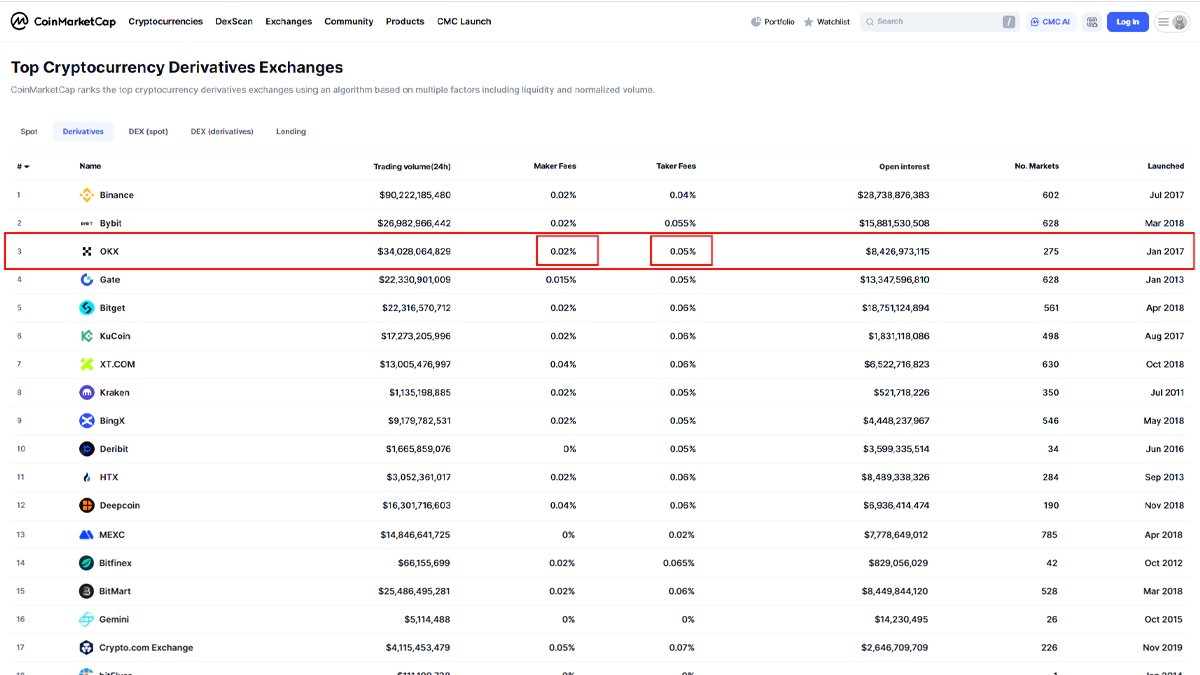The width and height of the screenshot is (1200, 675).
Task: Open the Portfolio pie chart icon
Action: (756, 22)
